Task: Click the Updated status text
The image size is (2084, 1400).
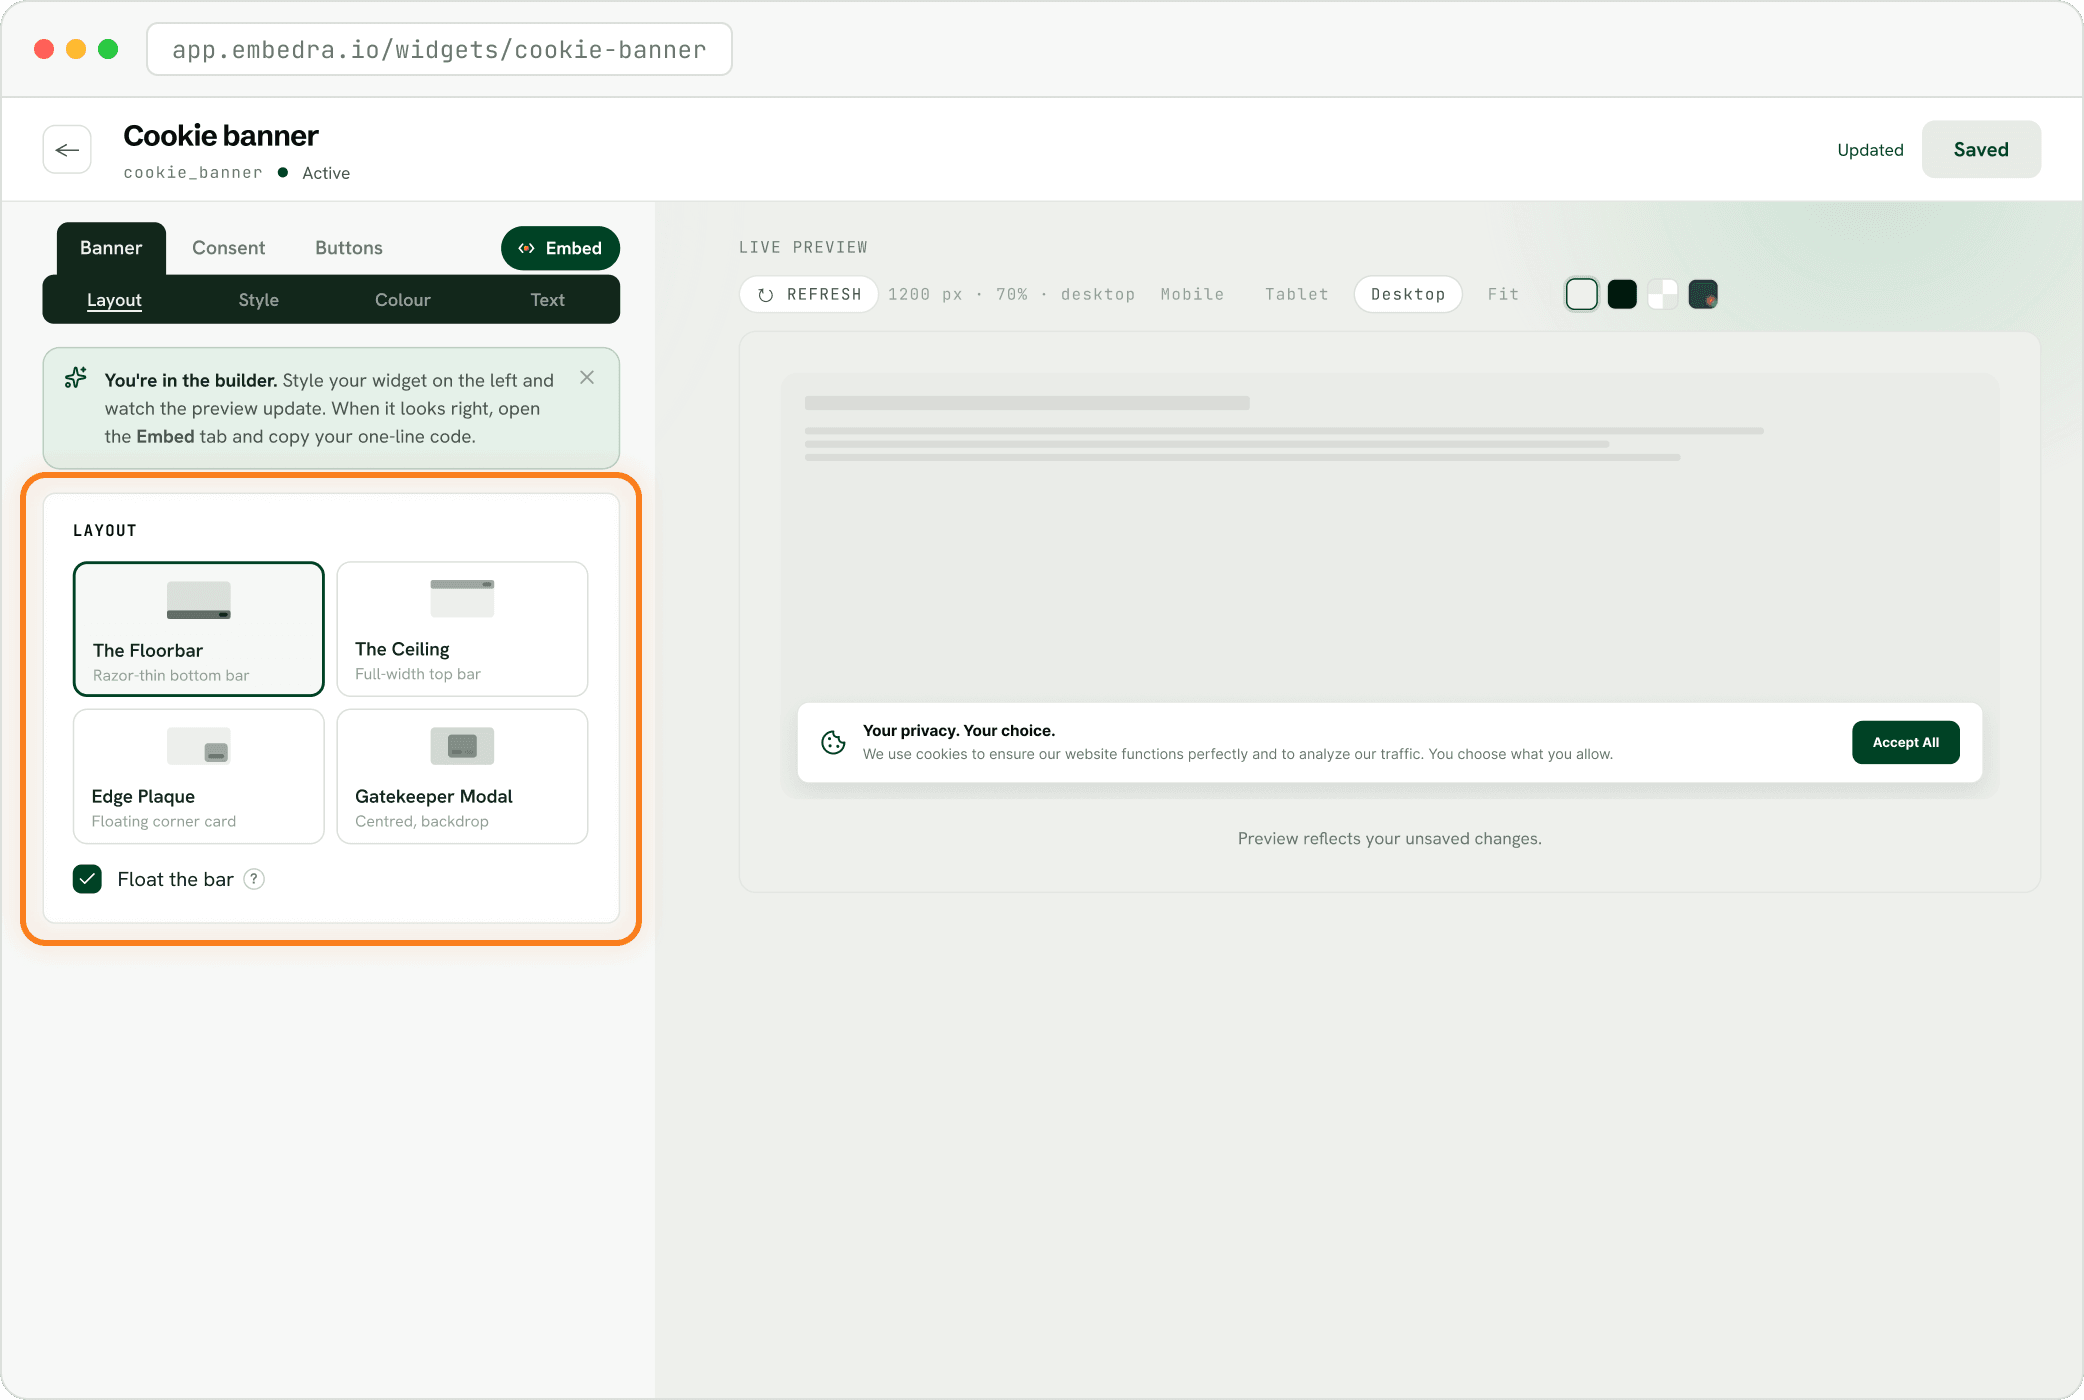Action: click(x=1870, y=150)
